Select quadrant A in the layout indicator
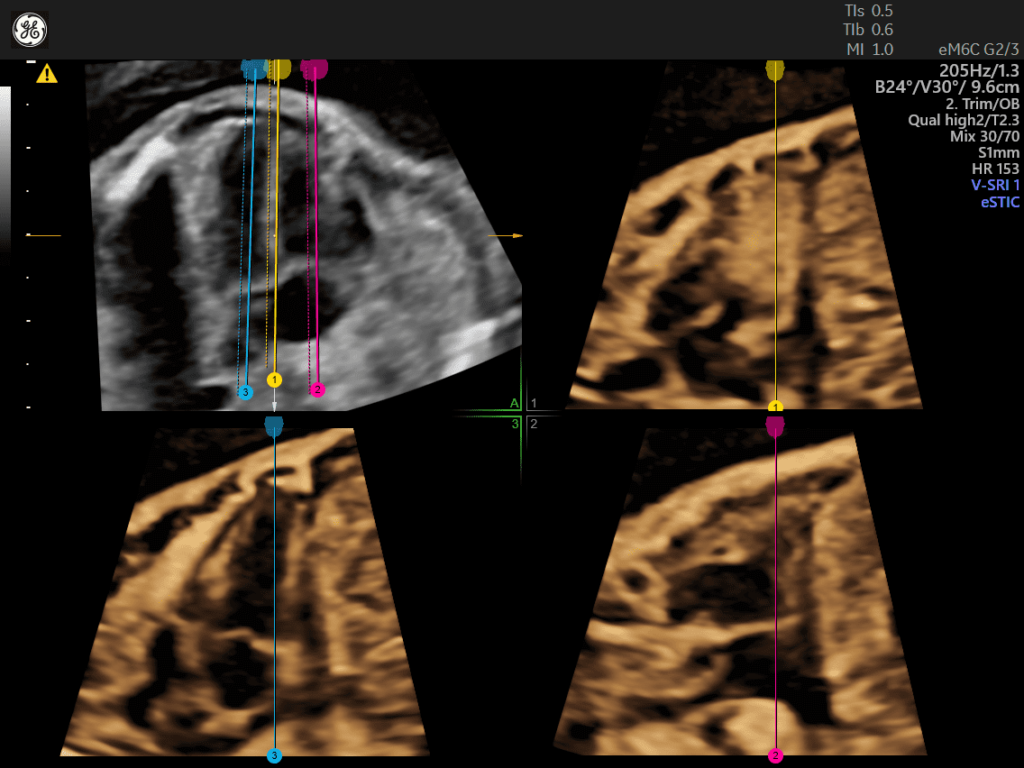This screenshot has width=1024, height=768. point(514,403)
